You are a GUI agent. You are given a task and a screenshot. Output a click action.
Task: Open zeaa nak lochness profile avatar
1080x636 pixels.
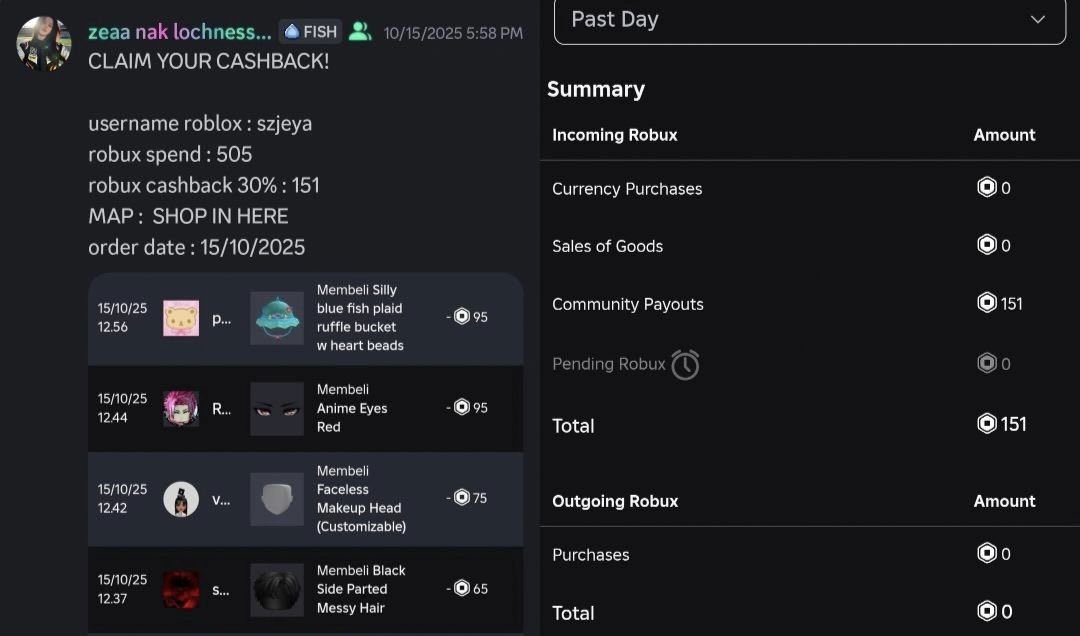point(43,43)
